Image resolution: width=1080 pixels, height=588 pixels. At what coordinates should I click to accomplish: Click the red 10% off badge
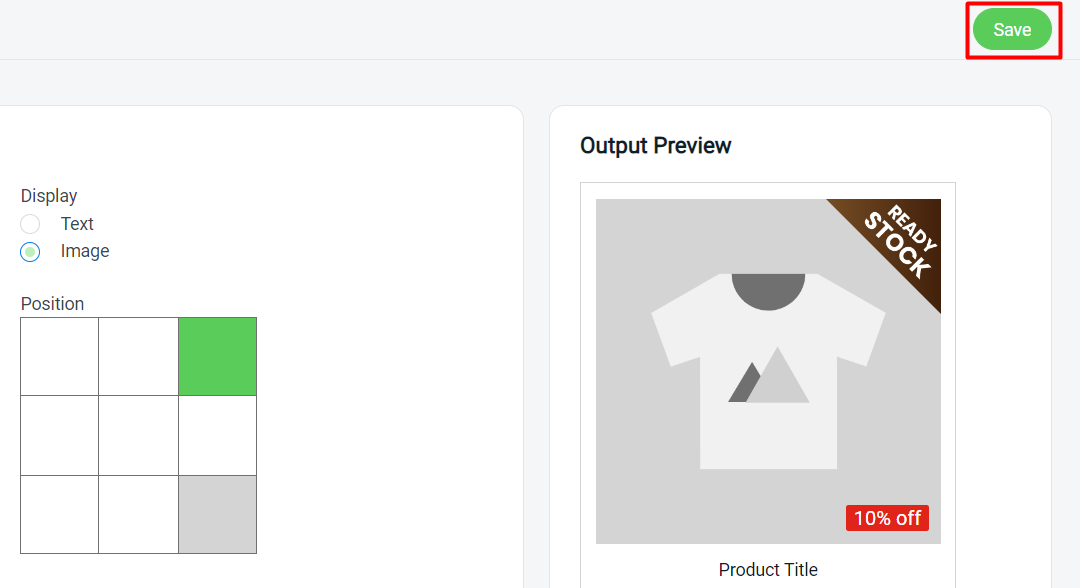pos(887,518)
